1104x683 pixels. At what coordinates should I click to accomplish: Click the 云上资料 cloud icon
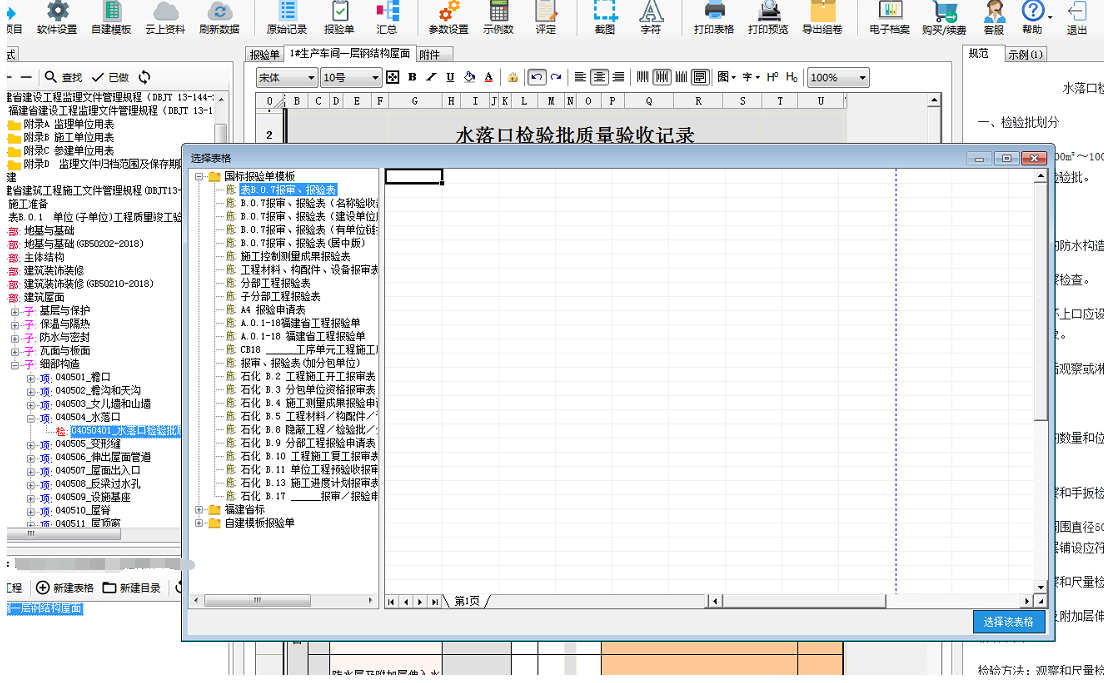pyautogui.click(x=165, y=18)
